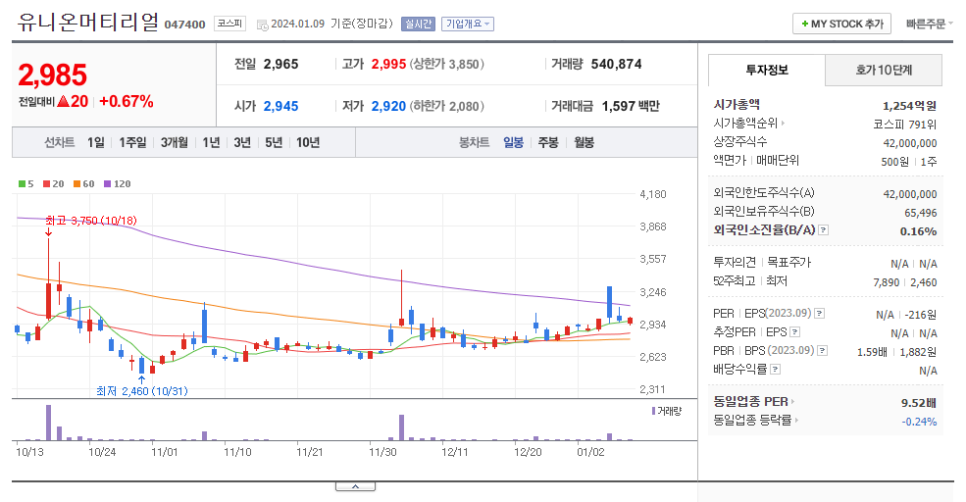Viewport: 966px width, 502px height.
Task: Click the 01/02 date label on chart axis
Action: click(590, 452)
